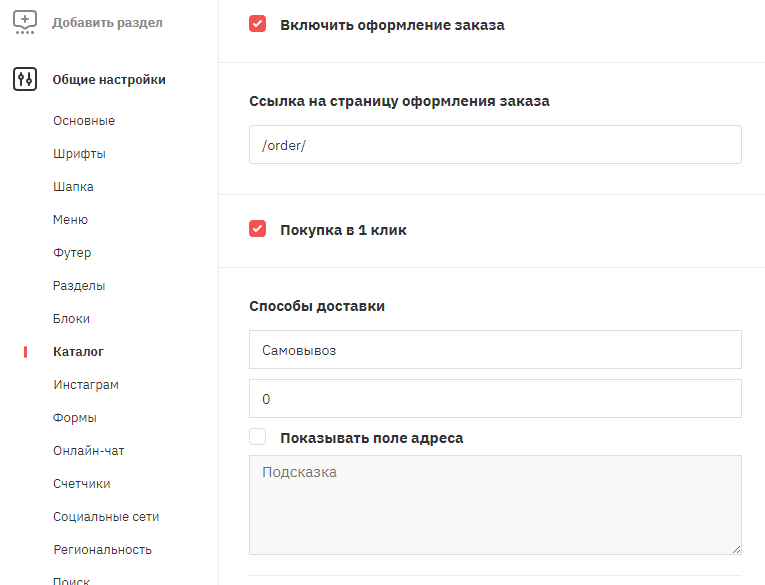This screenshot has width=765, height=585.
Task: Uncheck Включить оформление заказа checkbox
Action: click(x=258, y=23)
